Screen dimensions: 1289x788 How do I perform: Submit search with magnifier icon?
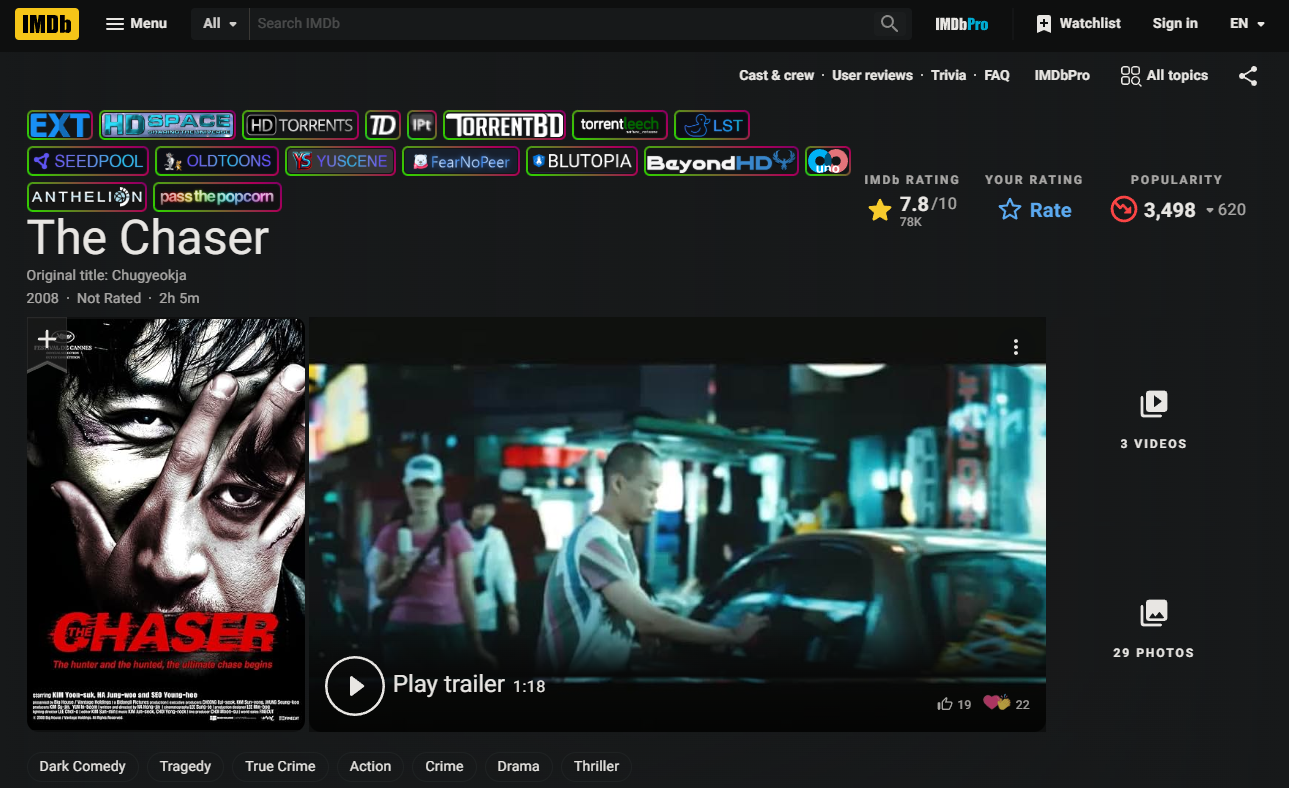[x=889, y=23]
